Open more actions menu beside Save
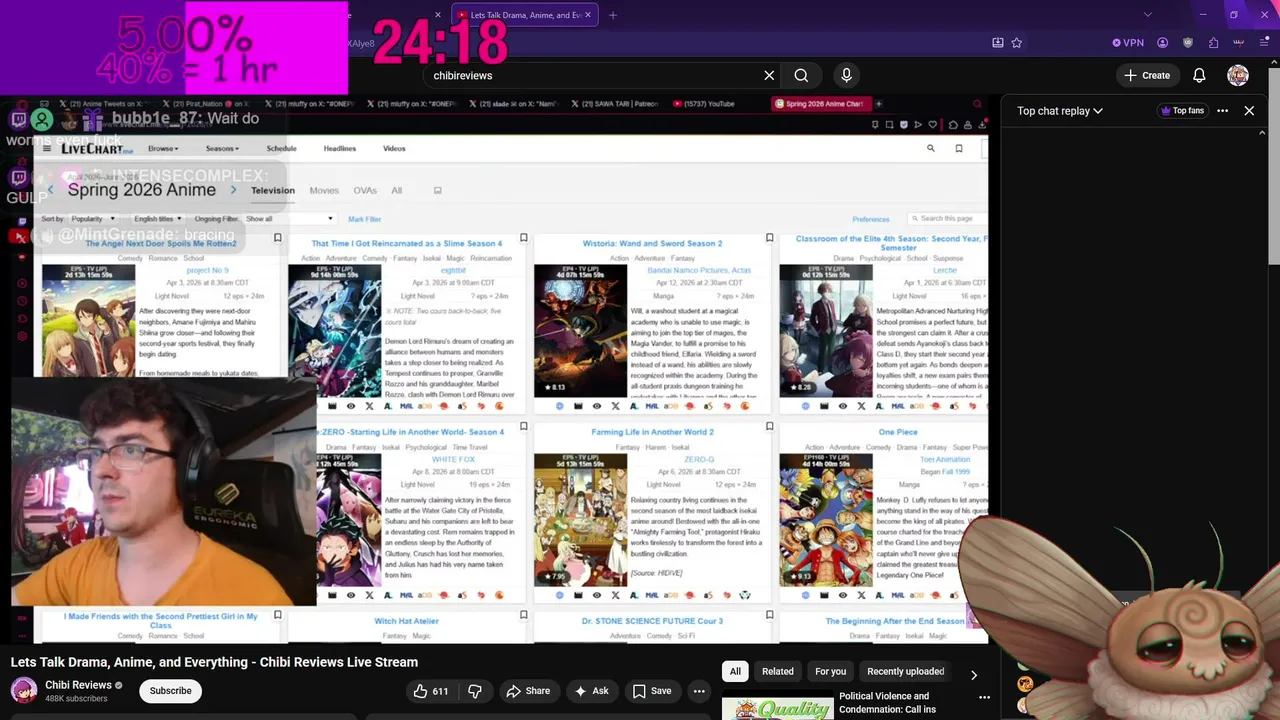 (699, 691)
